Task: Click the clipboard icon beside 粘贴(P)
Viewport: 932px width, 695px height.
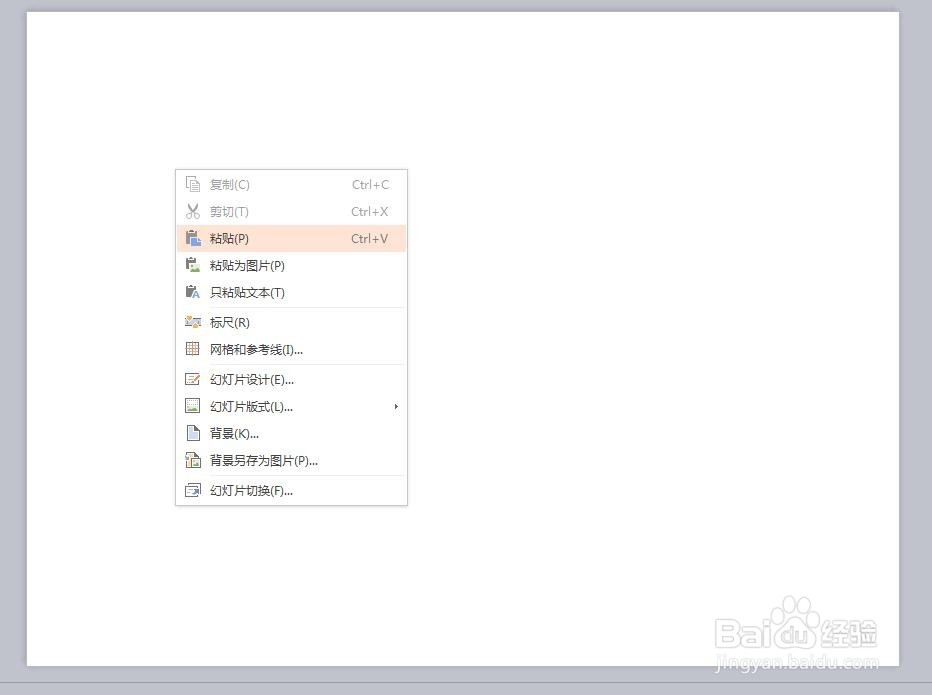Action: pos(193,238)
